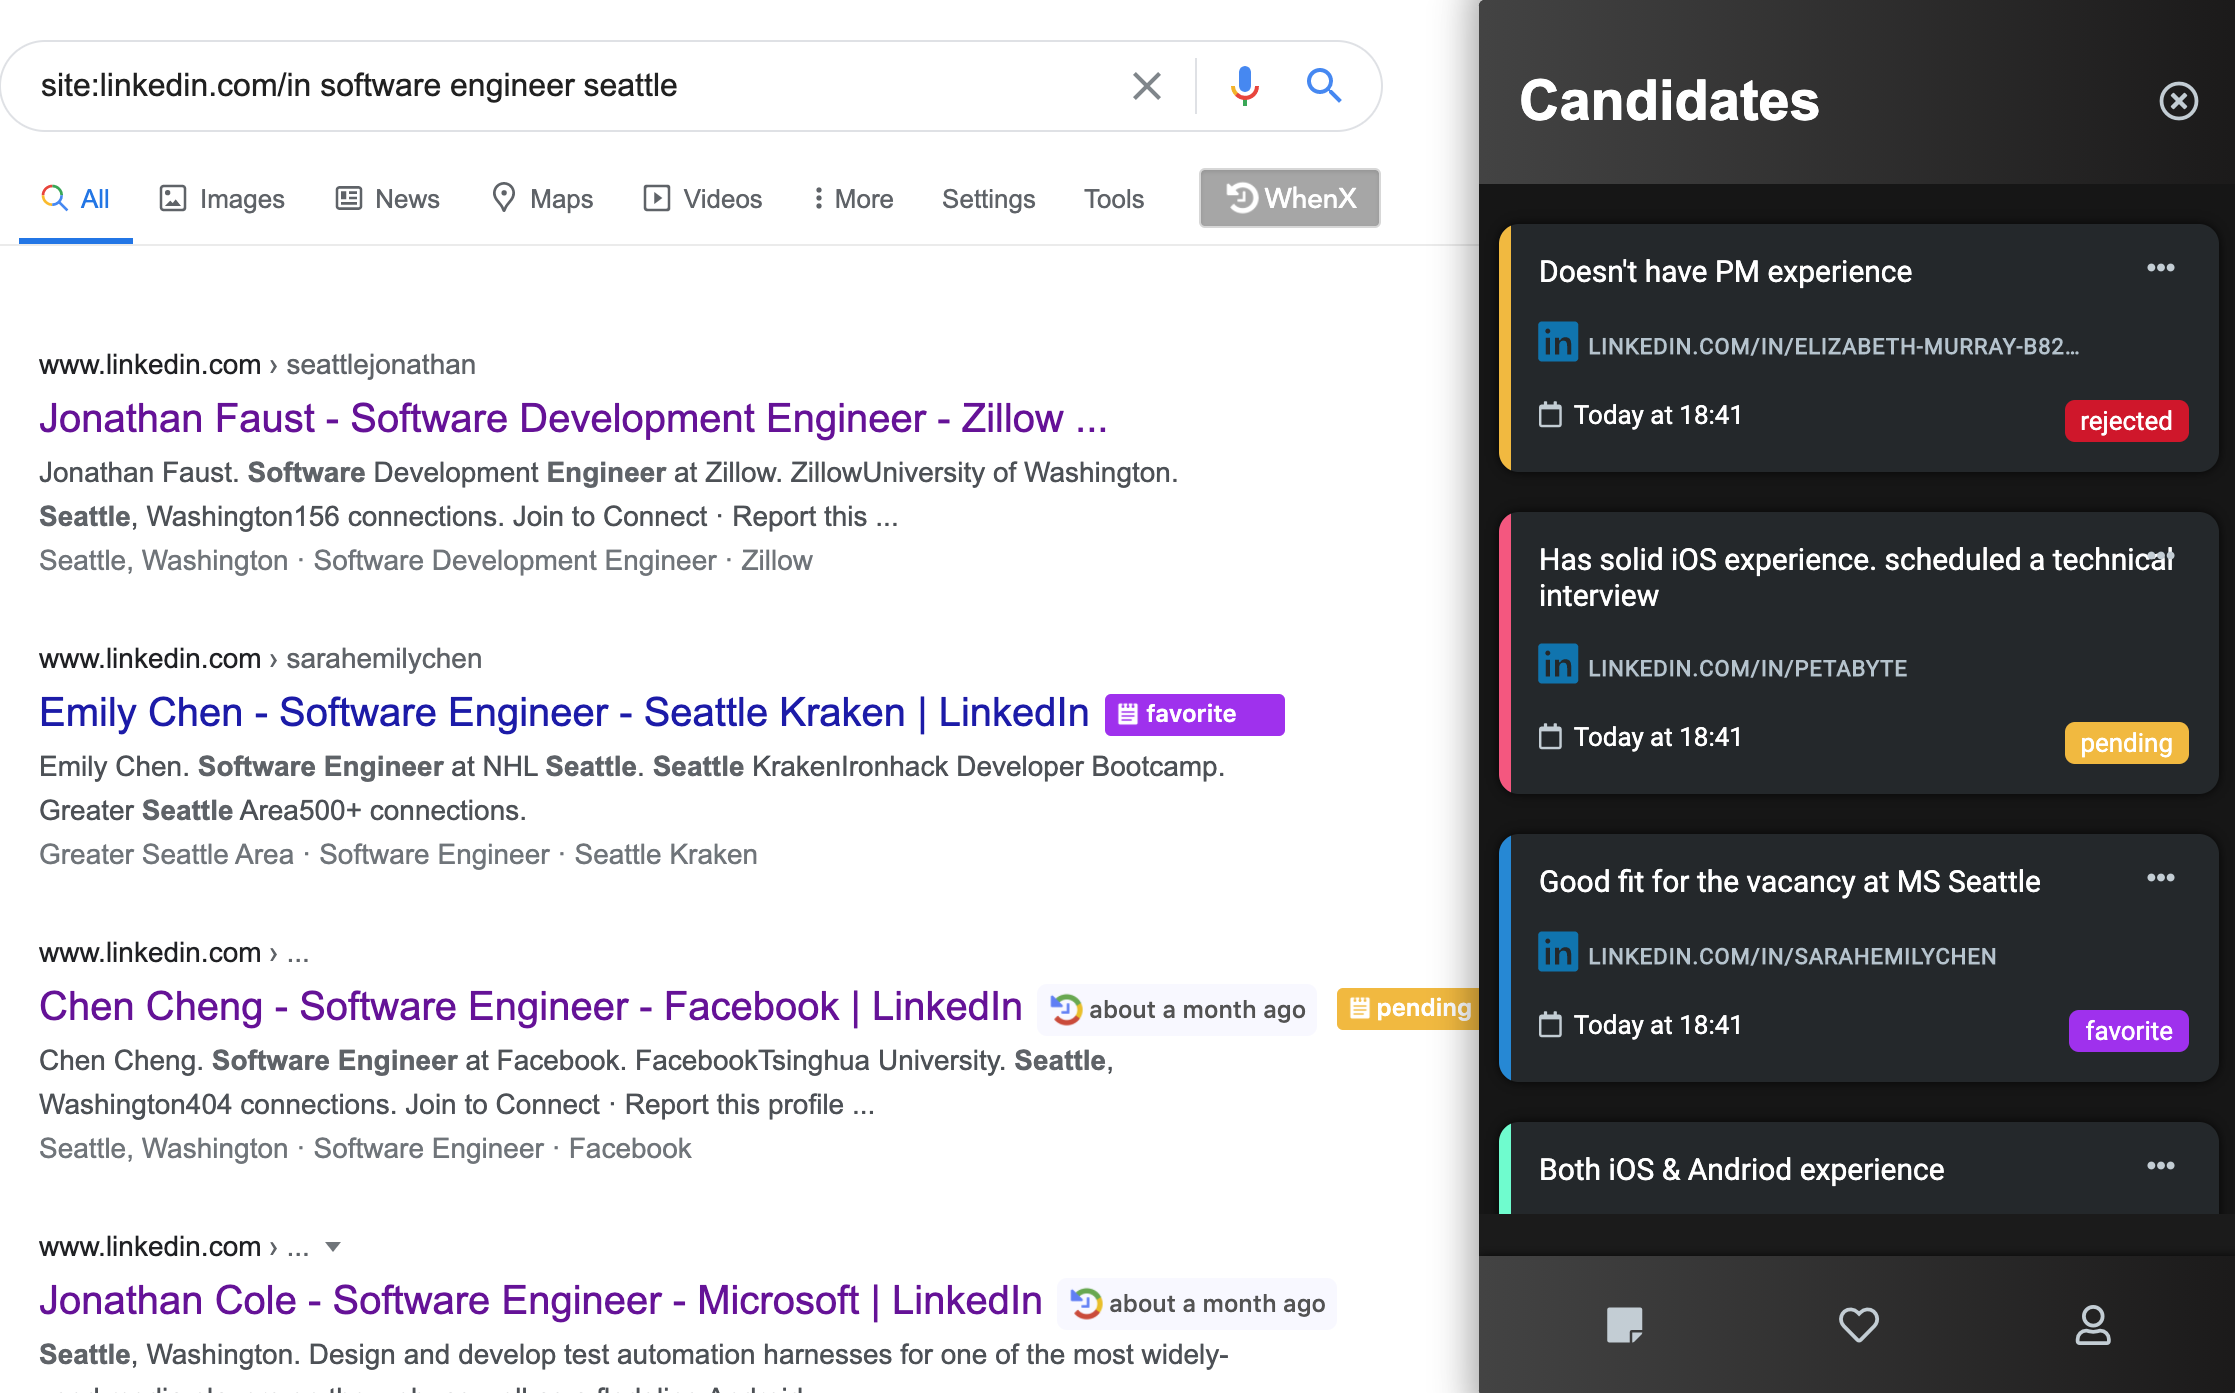The width and height of the screenshot is (2235, 1393).
Task: Click calendar icon on rejected candidate card
Action: pyautogui.click(x=1549, y=414)
